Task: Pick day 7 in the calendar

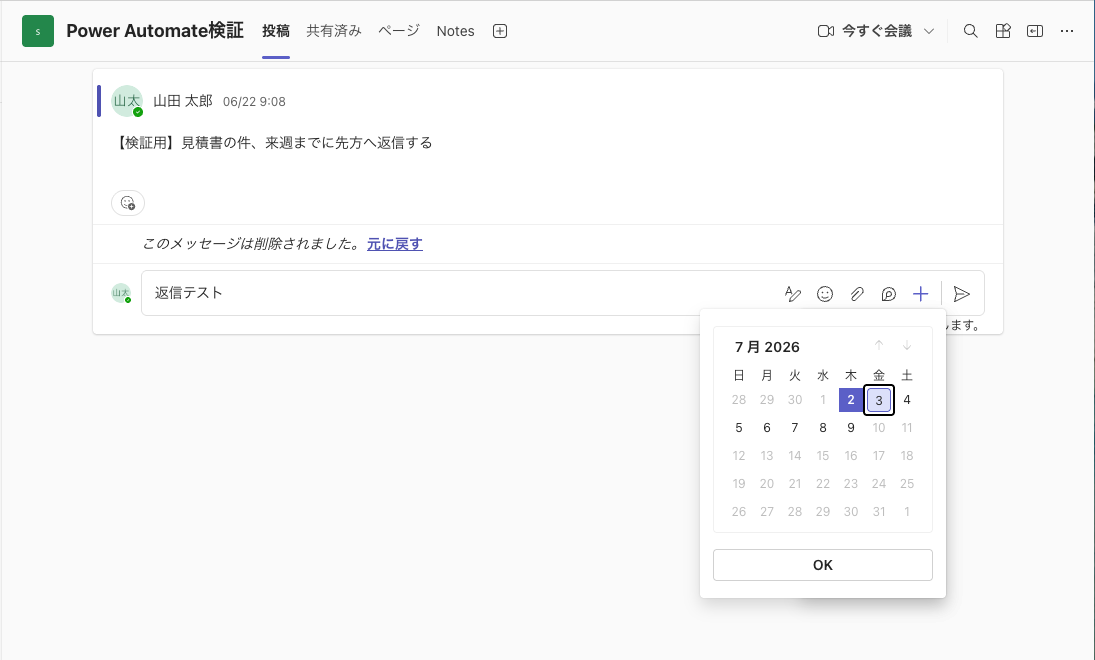Action: [795, 427]
